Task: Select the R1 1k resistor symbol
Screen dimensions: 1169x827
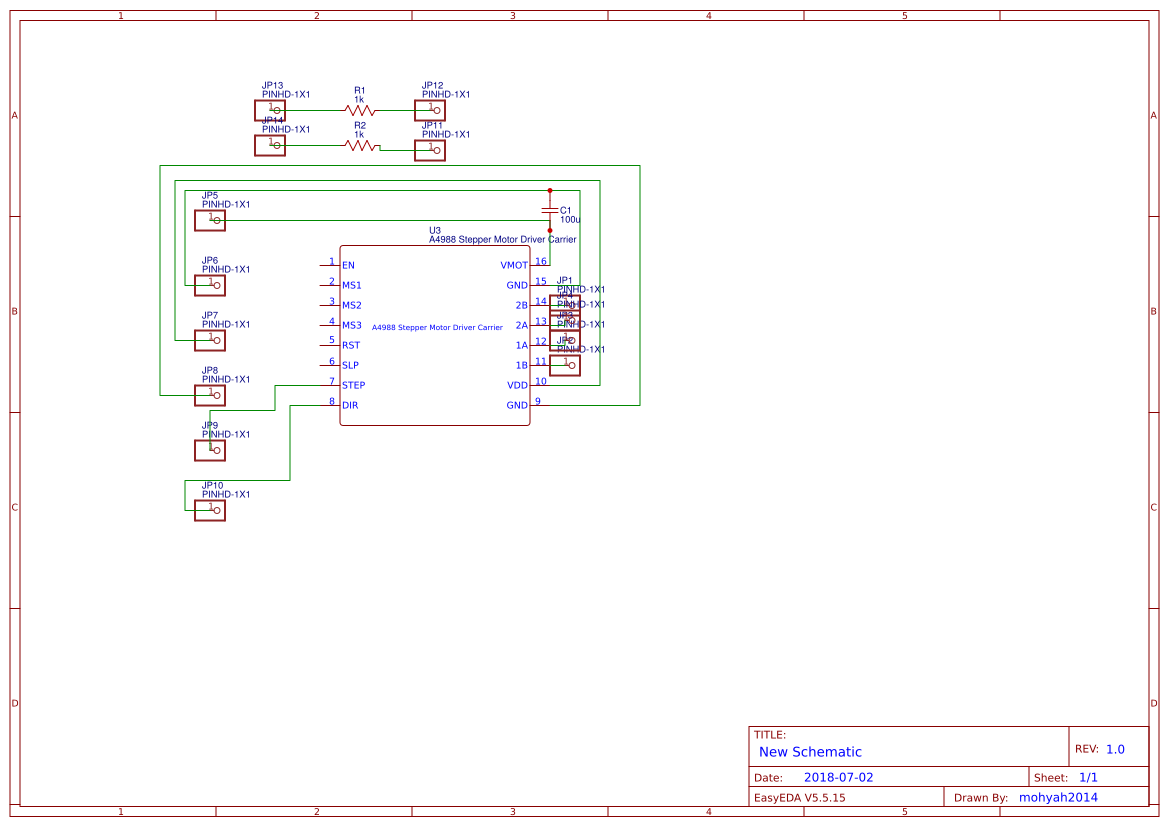Action: click(x=360, y=110)
